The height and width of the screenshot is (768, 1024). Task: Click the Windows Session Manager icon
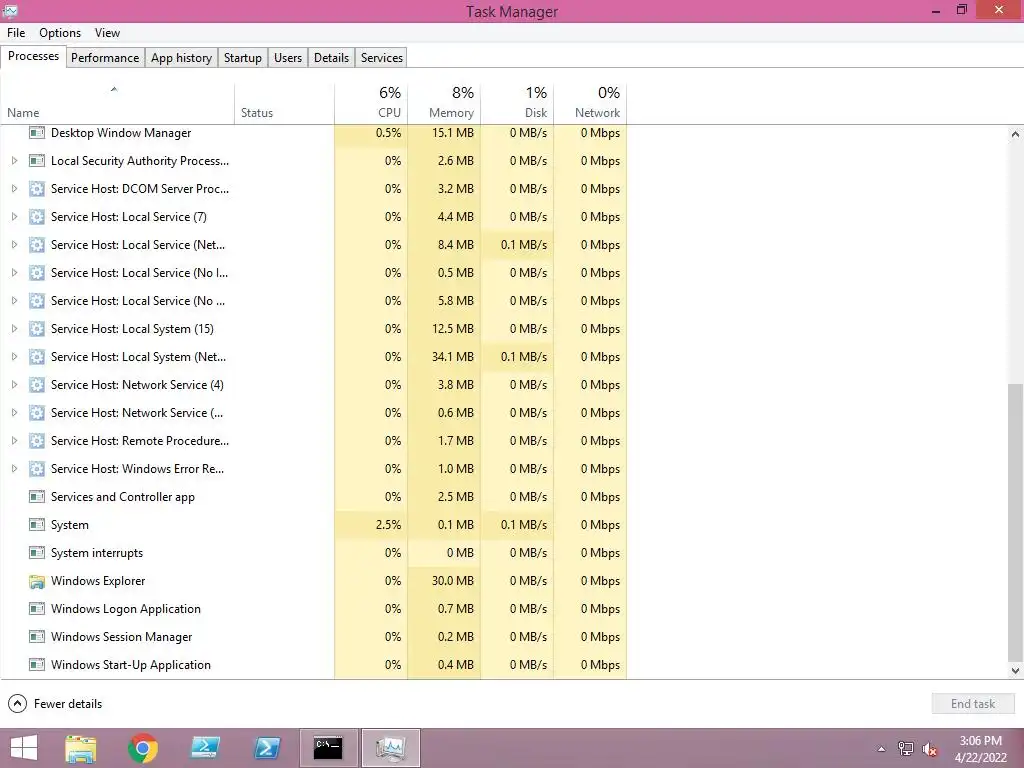[x=37, y=637]
